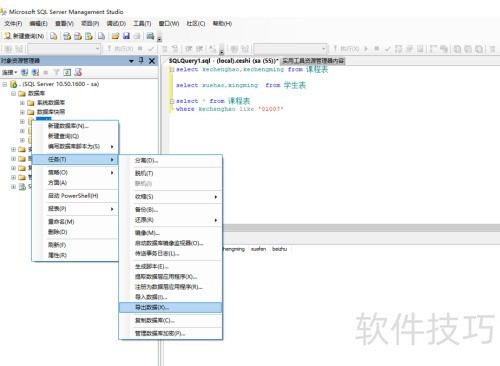Screen dimensions: 500x366
Task: Expand the 系统数据库 folder
Action: tap(22, 103)
